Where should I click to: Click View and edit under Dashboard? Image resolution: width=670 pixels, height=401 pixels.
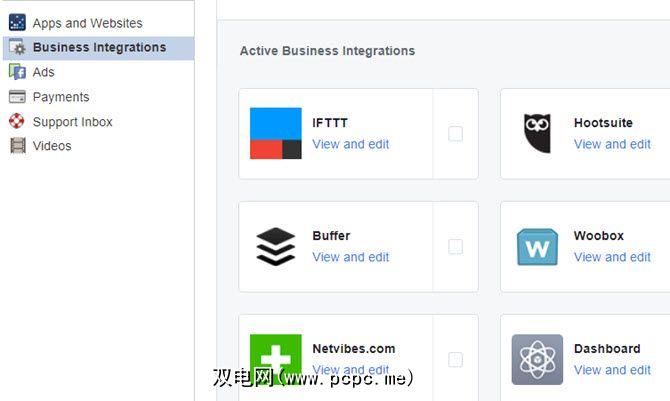pyautogui.click(x=612, y=370)
